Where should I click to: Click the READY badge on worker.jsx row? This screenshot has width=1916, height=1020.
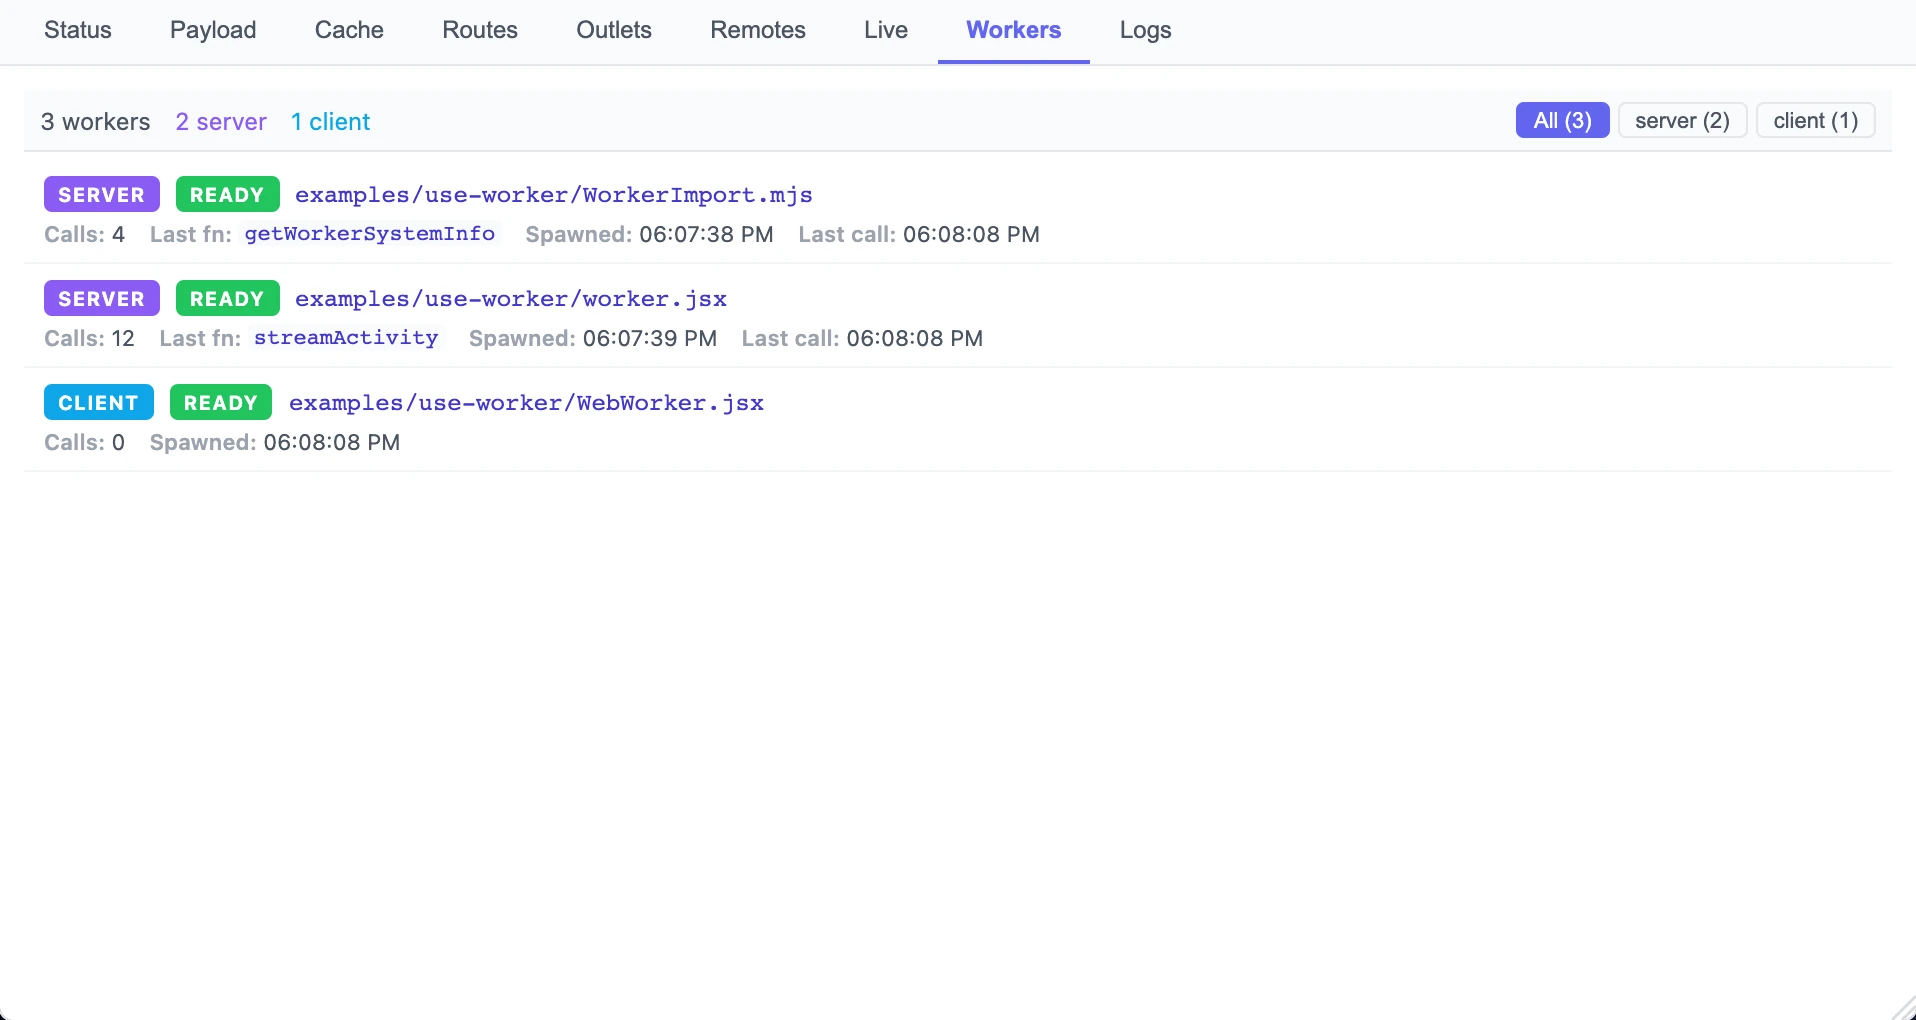[227, 299]
